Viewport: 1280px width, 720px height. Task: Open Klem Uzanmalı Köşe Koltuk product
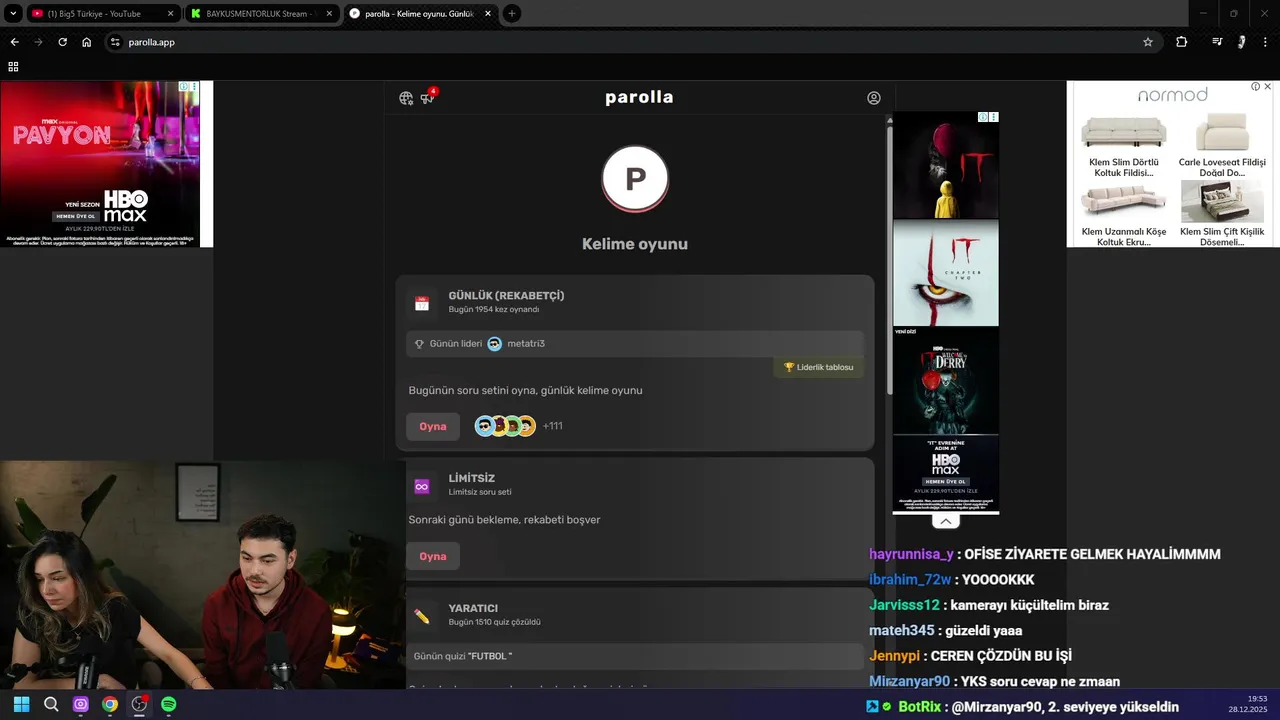point(1124,214)
